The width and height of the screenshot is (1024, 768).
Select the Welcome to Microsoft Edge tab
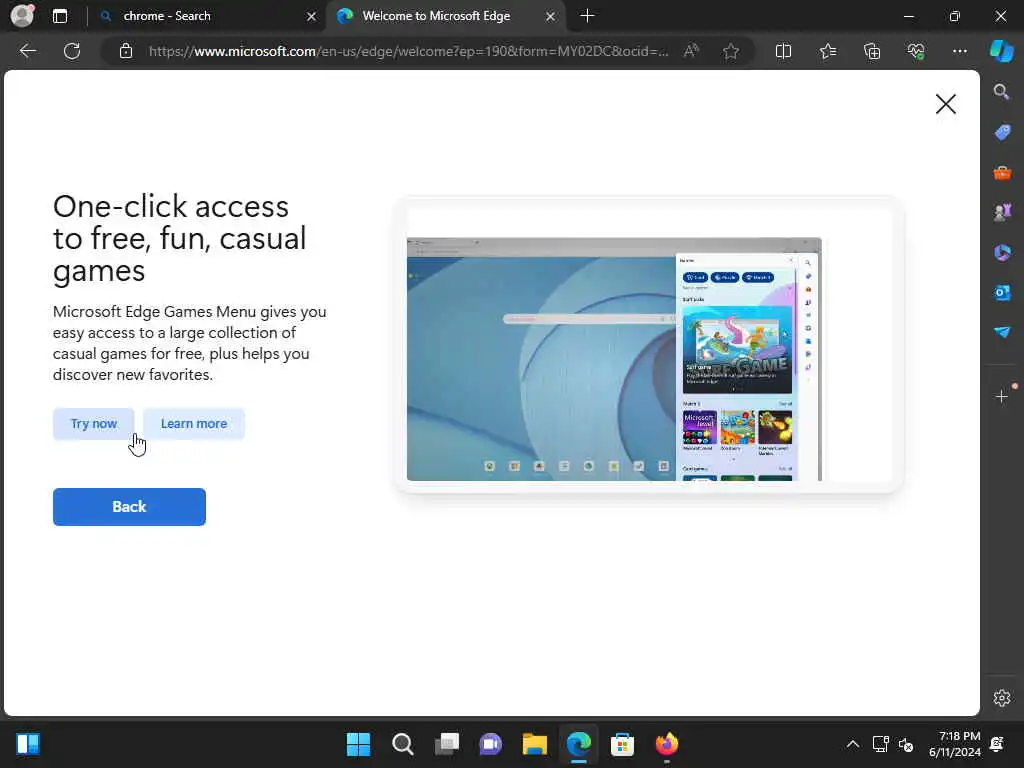[x=446, y=16]
